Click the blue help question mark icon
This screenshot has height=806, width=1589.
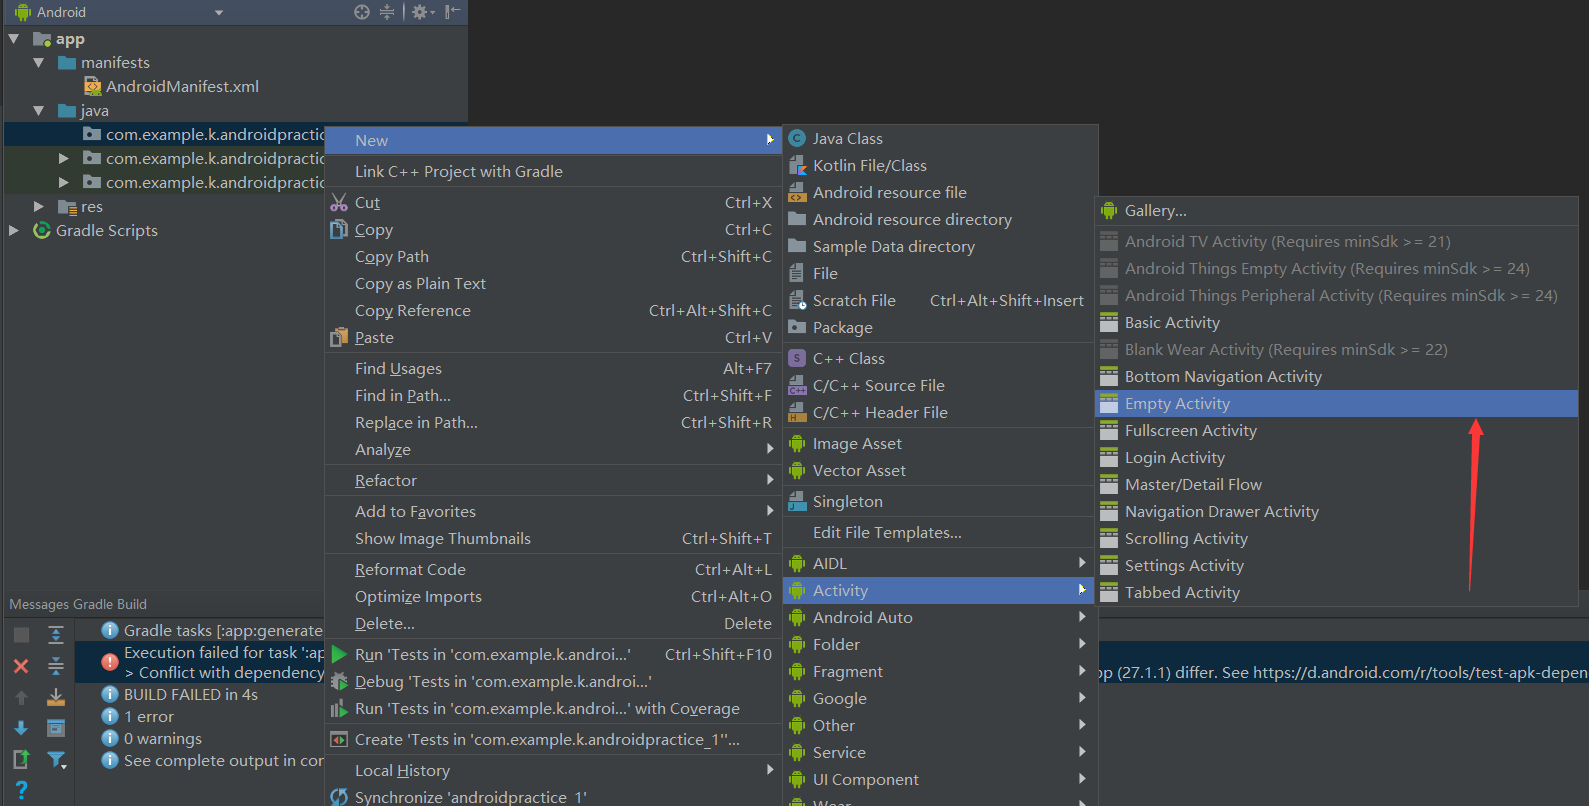pyautogui.click(x=21, y=790)
